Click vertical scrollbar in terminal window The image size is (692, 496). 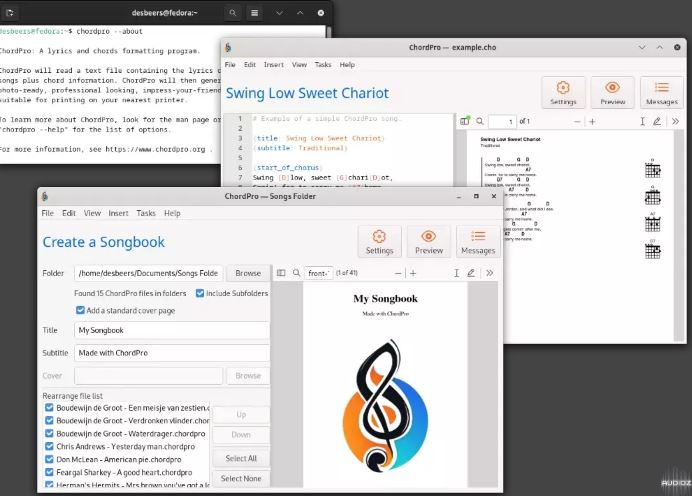[328, 32]
